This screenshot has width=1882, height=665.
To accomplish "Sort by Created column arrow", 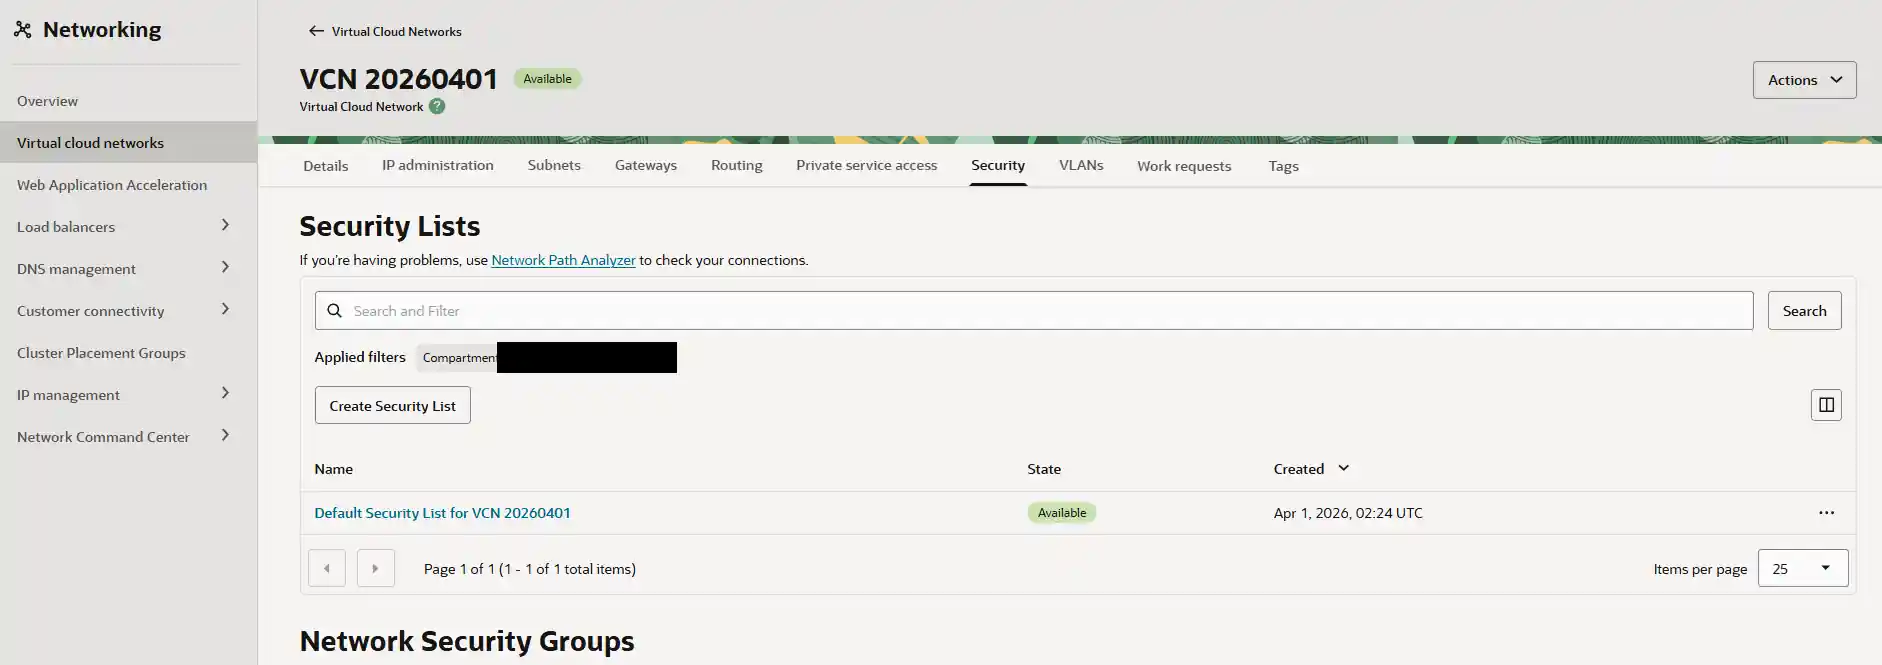I will (x=1343, y=468).
